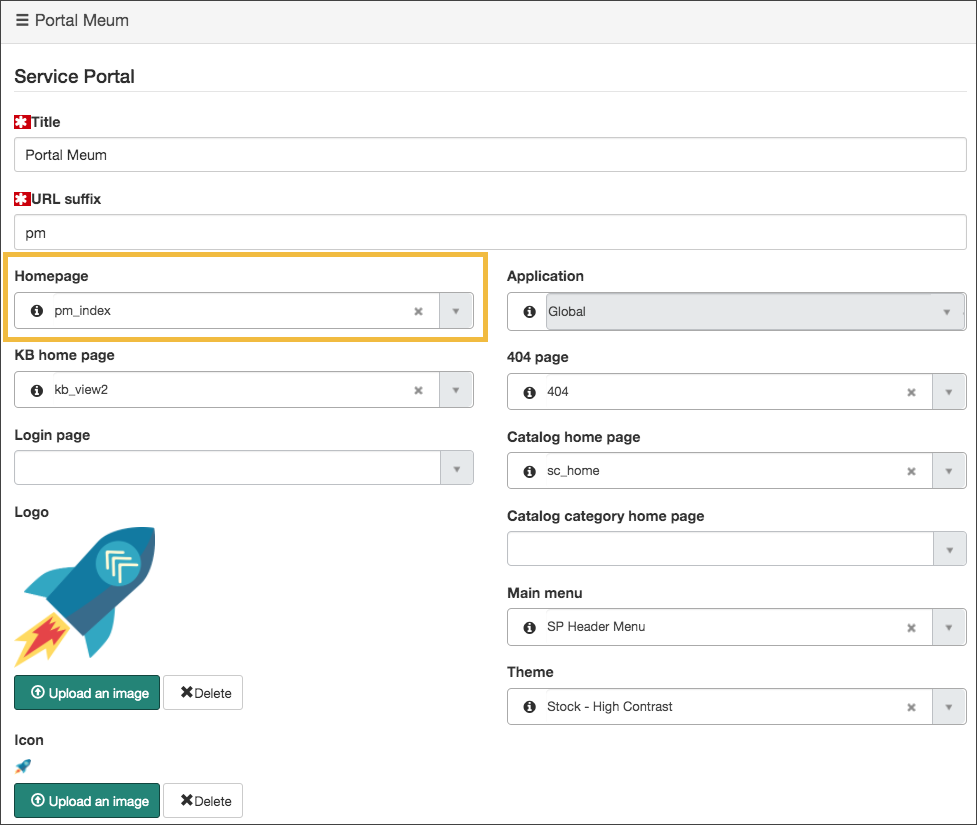The image size is (977, 825).
Task: Open the Catalog home page dropdown
Action: 948,470
